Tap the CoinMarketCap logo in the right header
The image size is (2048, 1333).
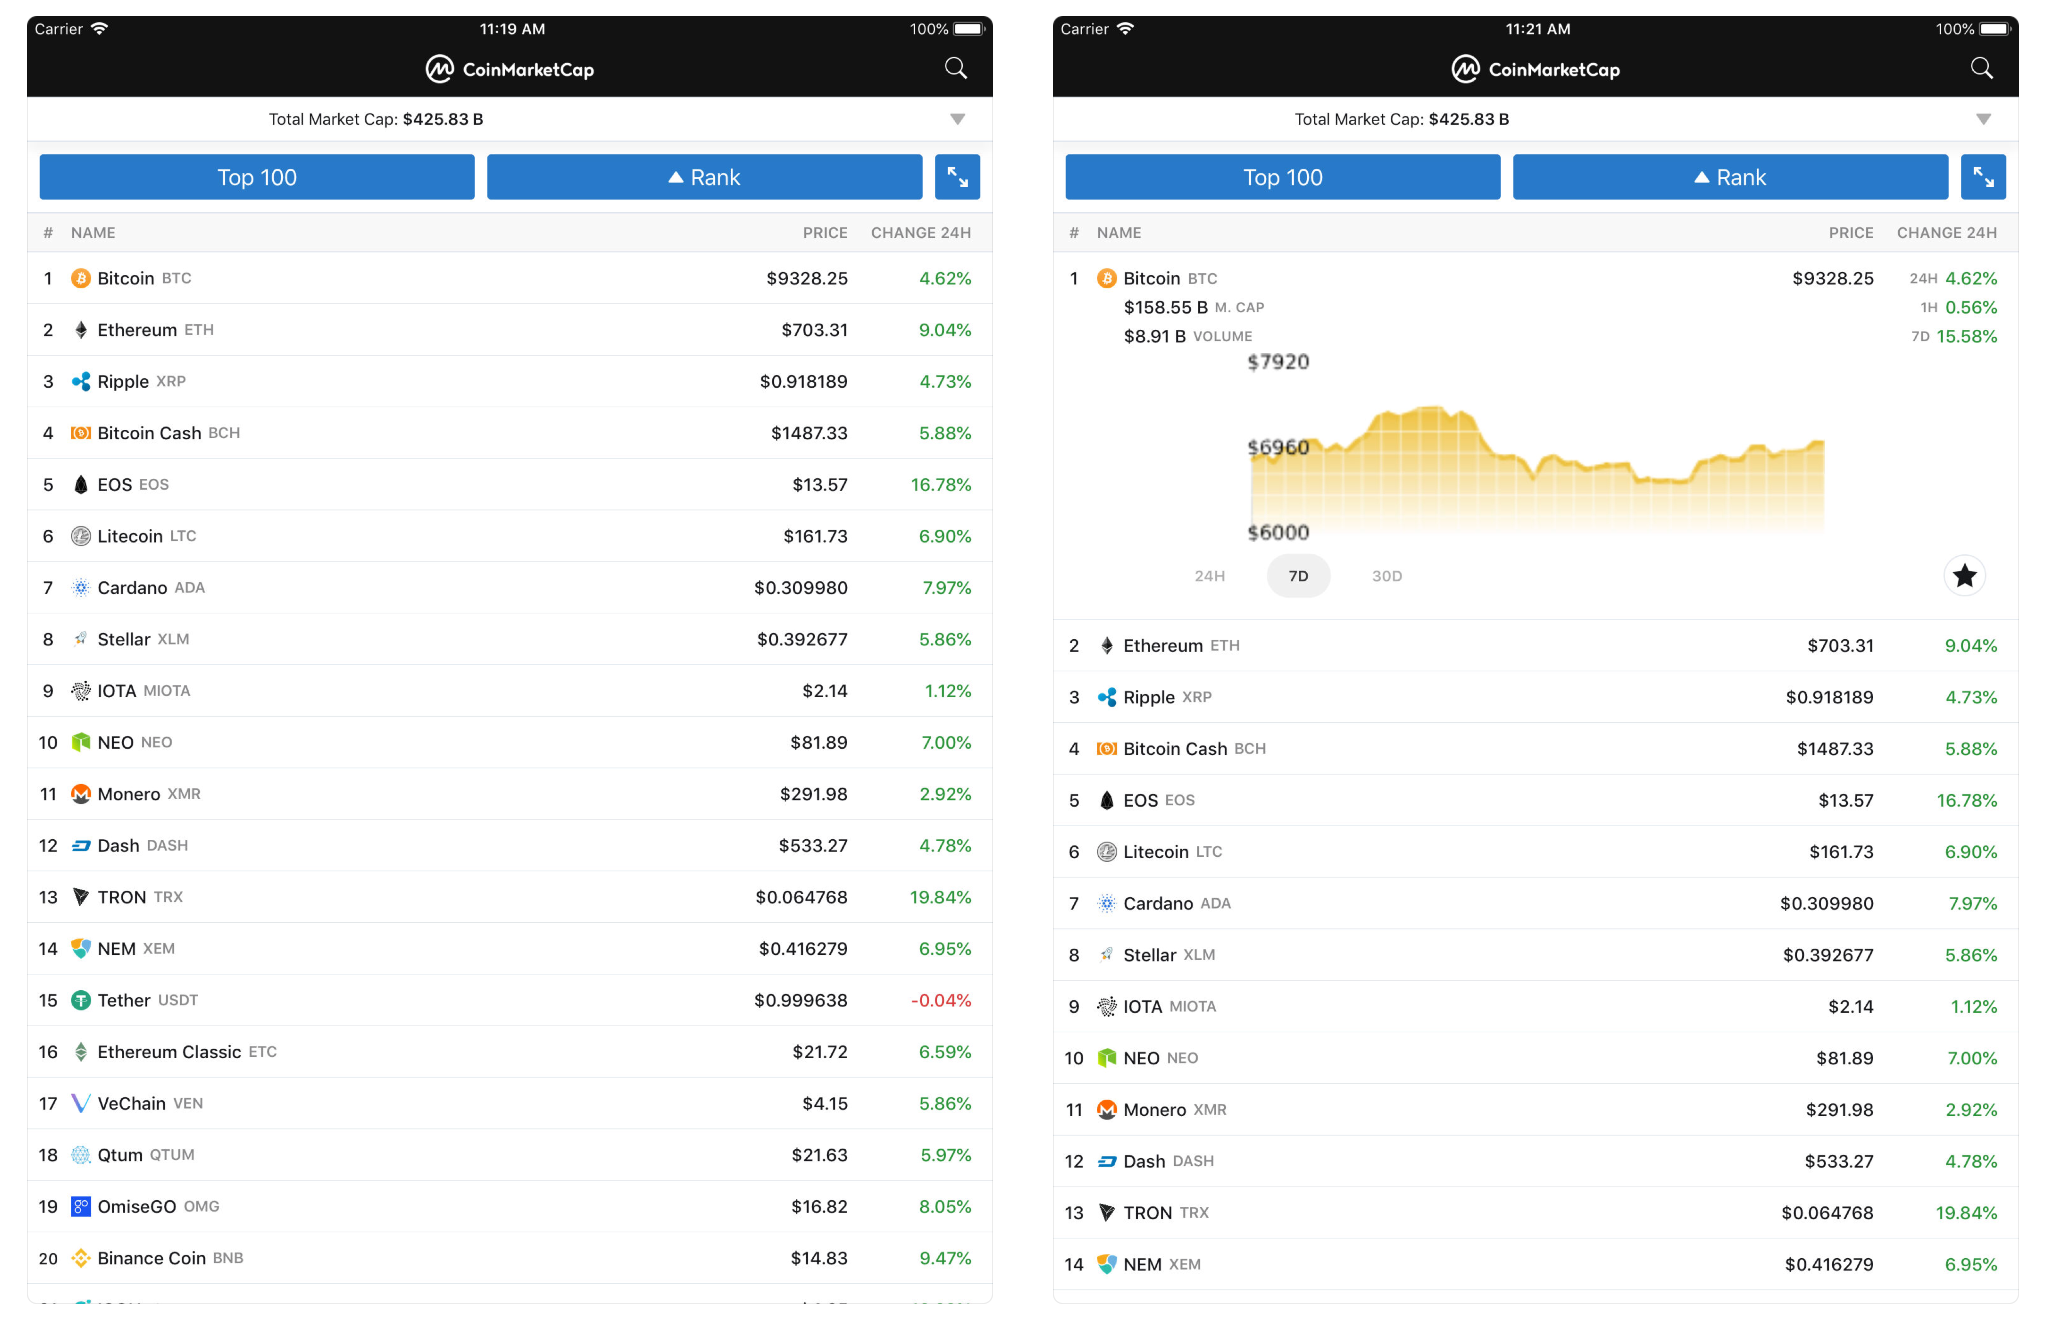click(x=1536, y=69)
